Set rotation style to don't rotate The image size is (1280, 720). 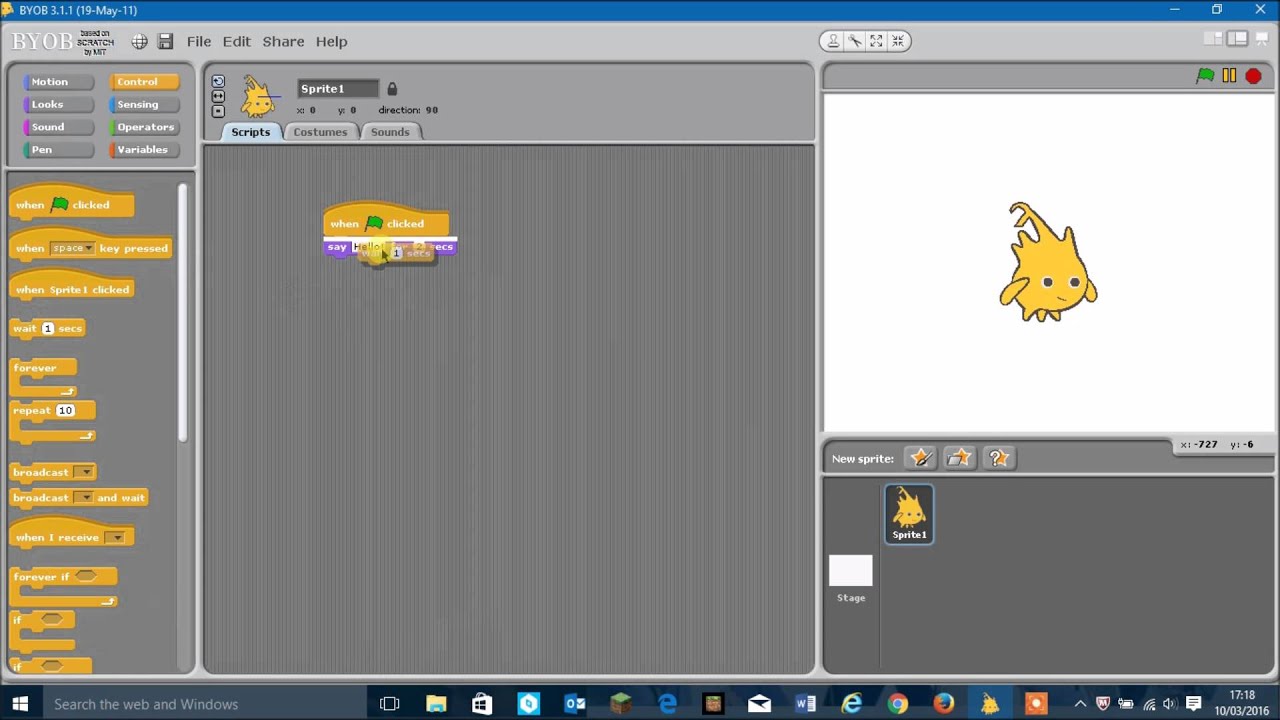pos(218,111)
